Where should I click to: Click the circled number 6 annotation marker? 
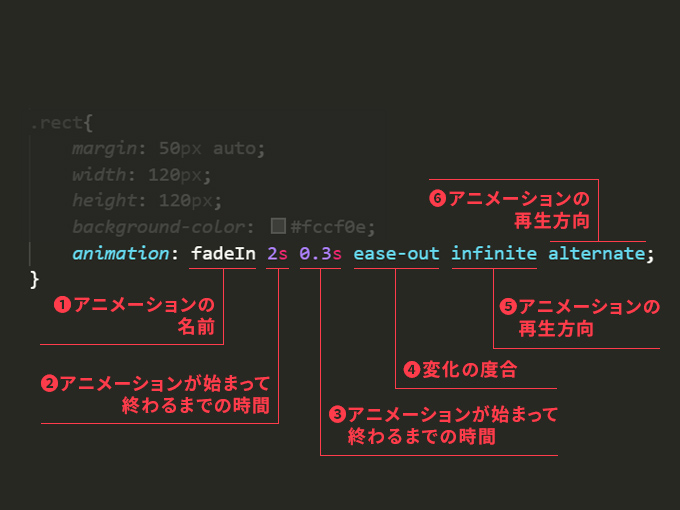click(x=437, y=198)
